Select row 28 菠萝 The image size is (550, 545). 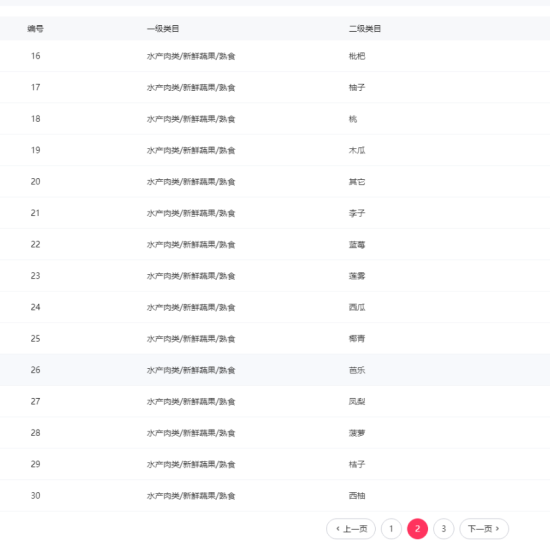[x=275, y=433]
